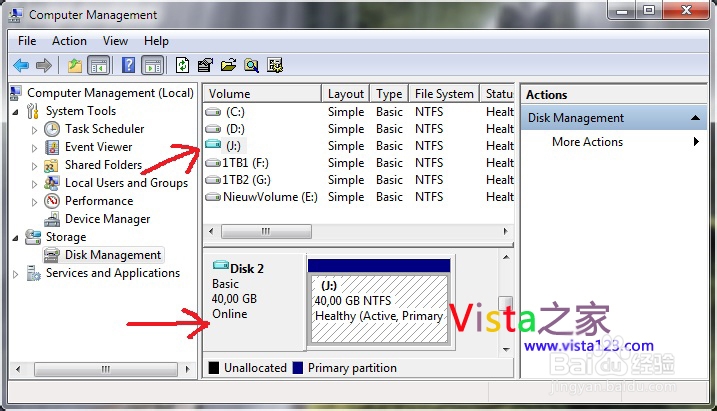Screen dimensions: 717x411
Task: Click the black Unallocated legend swatch
Action: click(x=214, y=368)
